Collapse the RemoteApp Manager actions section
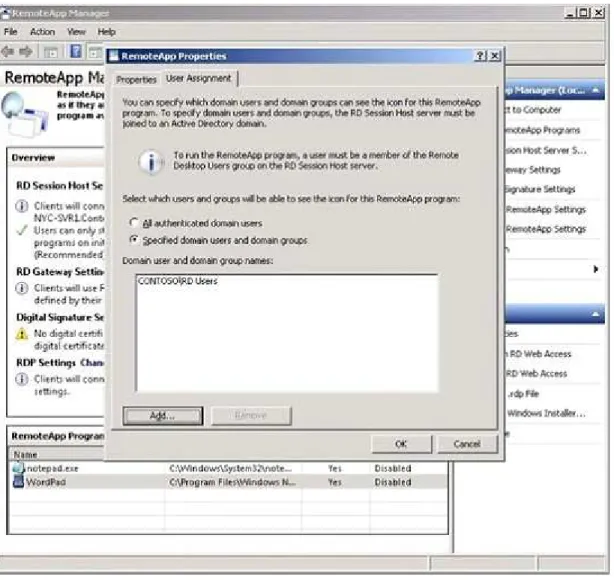This screenshot has width=614, height=580. point(596,90)
